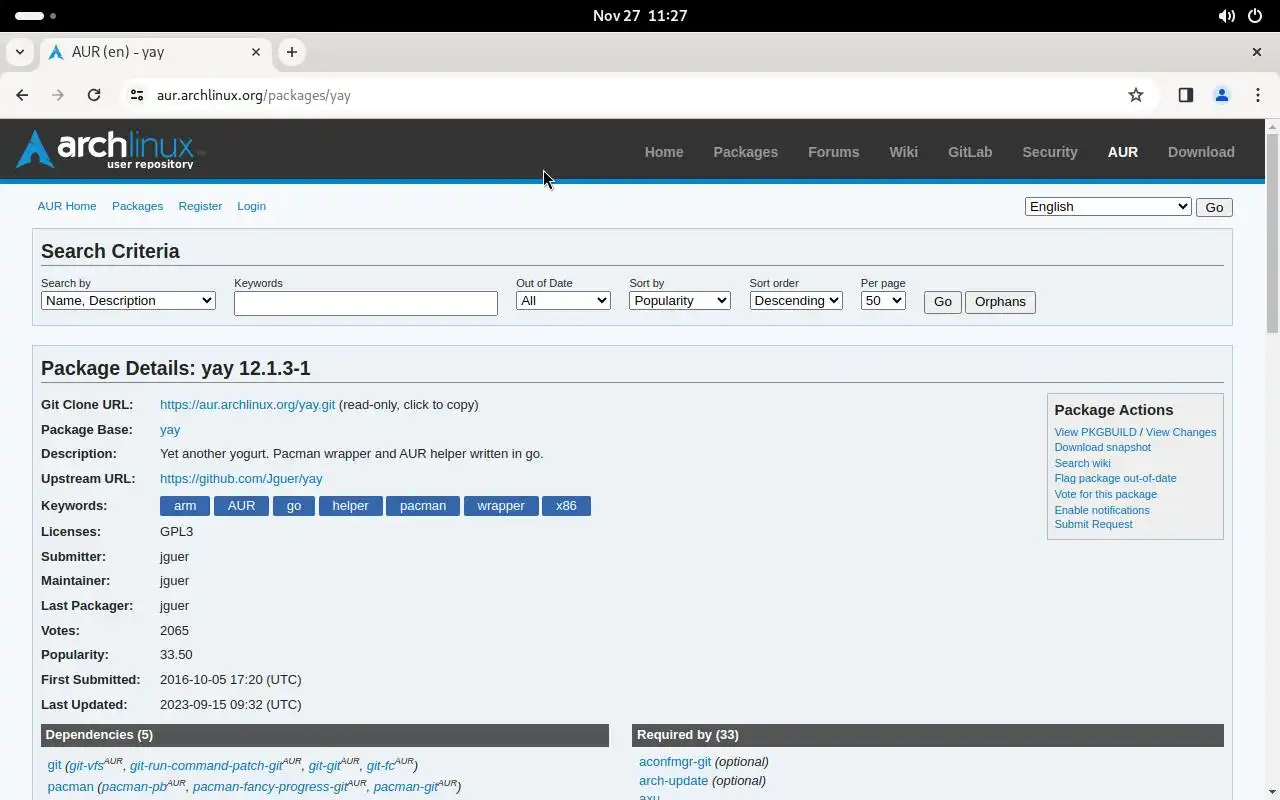
Task: Go to Home in top navigation
Action: (x=664, y=152)
